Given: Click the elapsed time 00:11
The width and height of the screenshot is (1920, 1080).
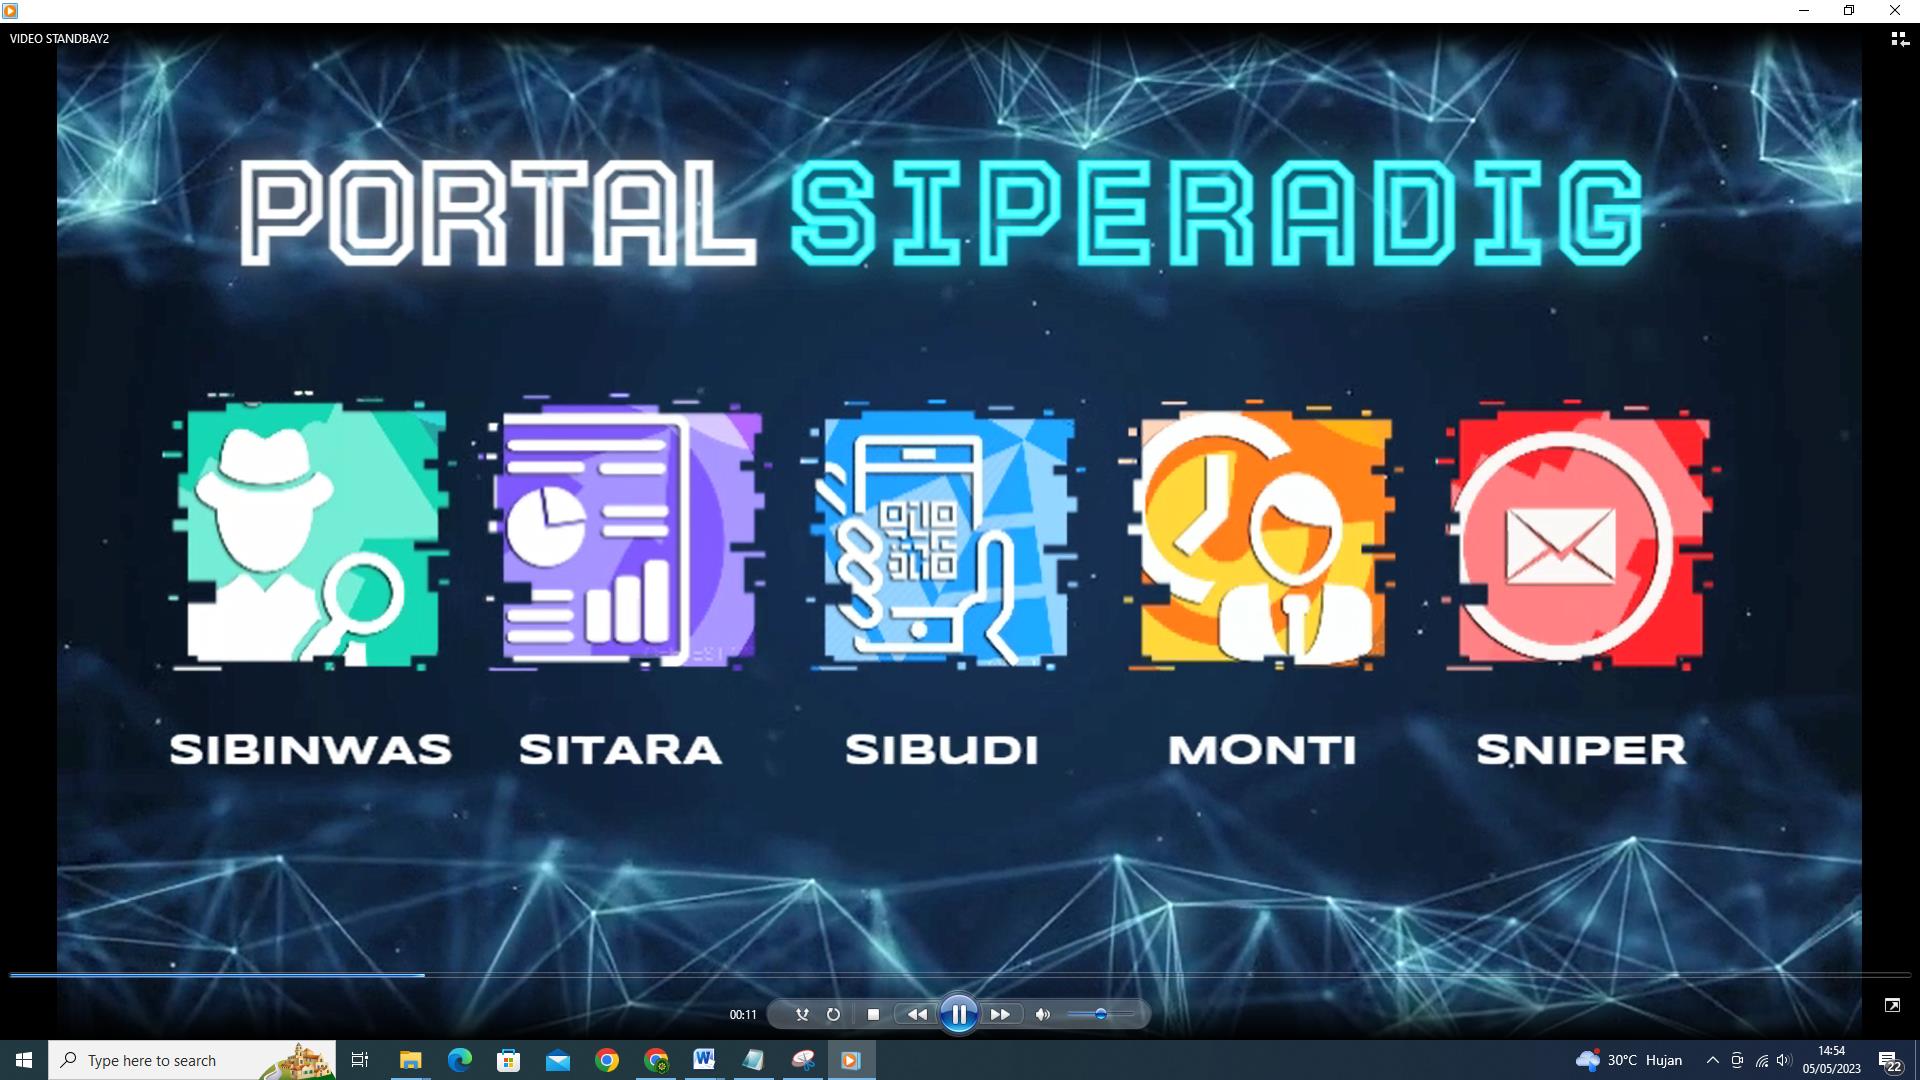Looking at the screenshot, I should [743, 1014].
